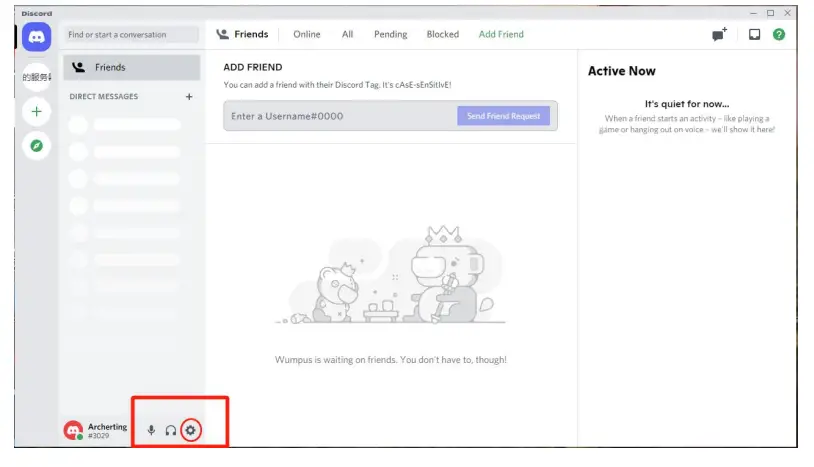
Task: Minimize the Discord window
Action: coord(753,13)
